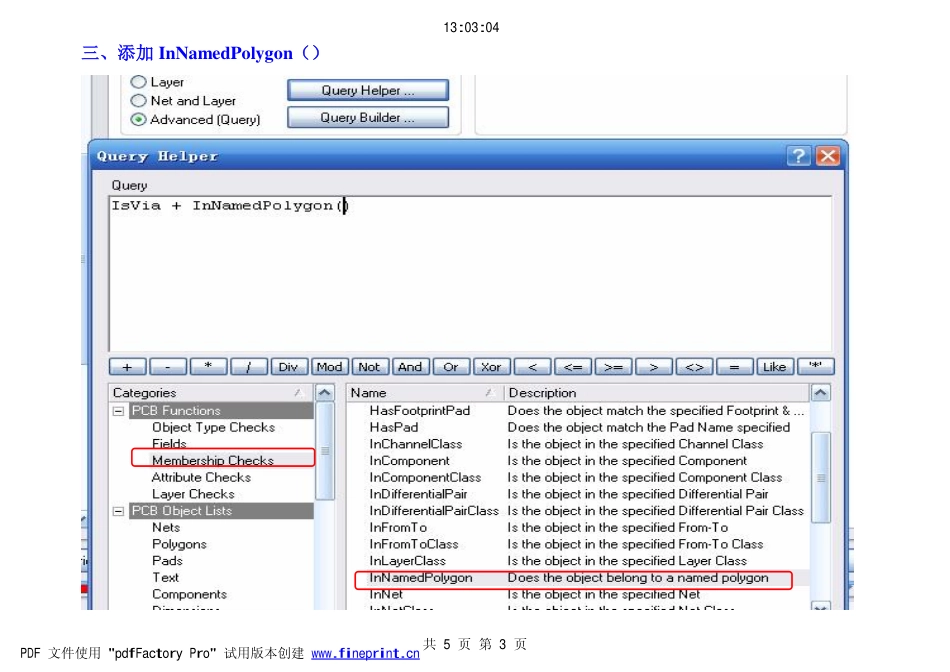950x672 pixels.
Task: Sort by Name column header
Action: (425, 393)
